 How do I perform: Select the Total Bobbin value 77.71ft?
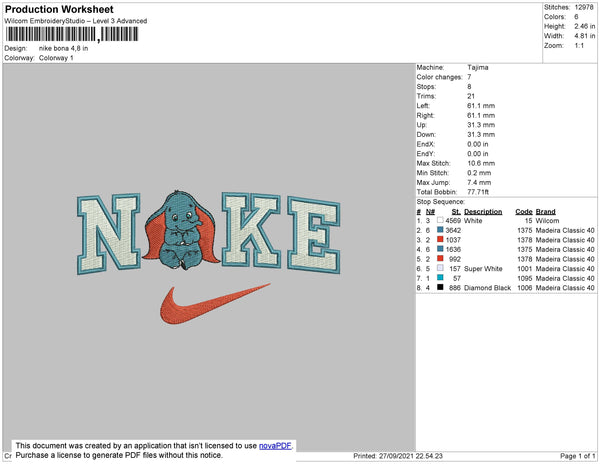(478, 192)
